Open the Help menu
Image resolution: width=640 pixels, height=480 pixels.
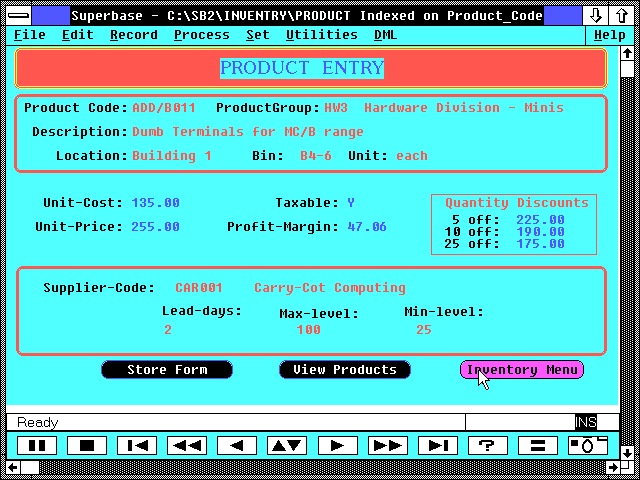click(x=609, y=35)
